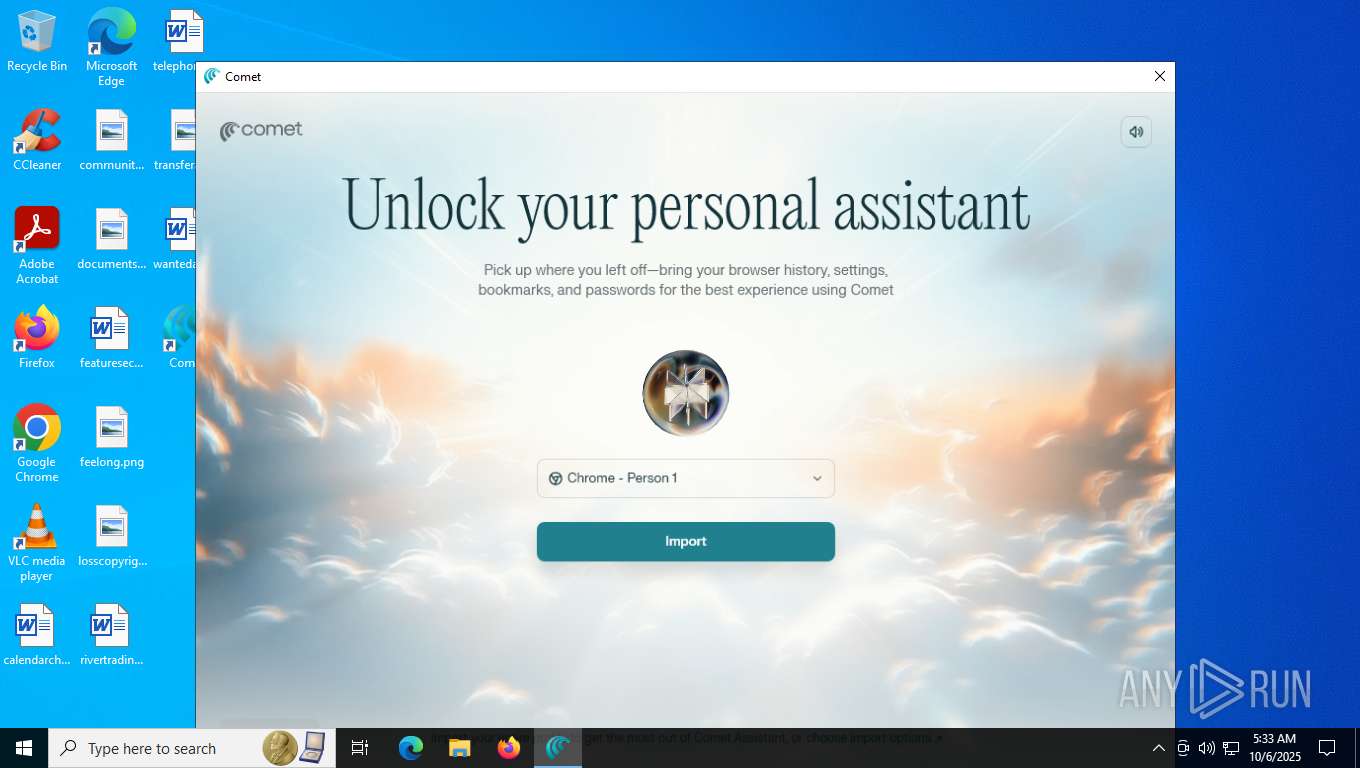Image resolution: width=1360 pixels, height=768 pixels.
Task: Open File Explorer from the taskbar
Action: (x=459, y=748)
